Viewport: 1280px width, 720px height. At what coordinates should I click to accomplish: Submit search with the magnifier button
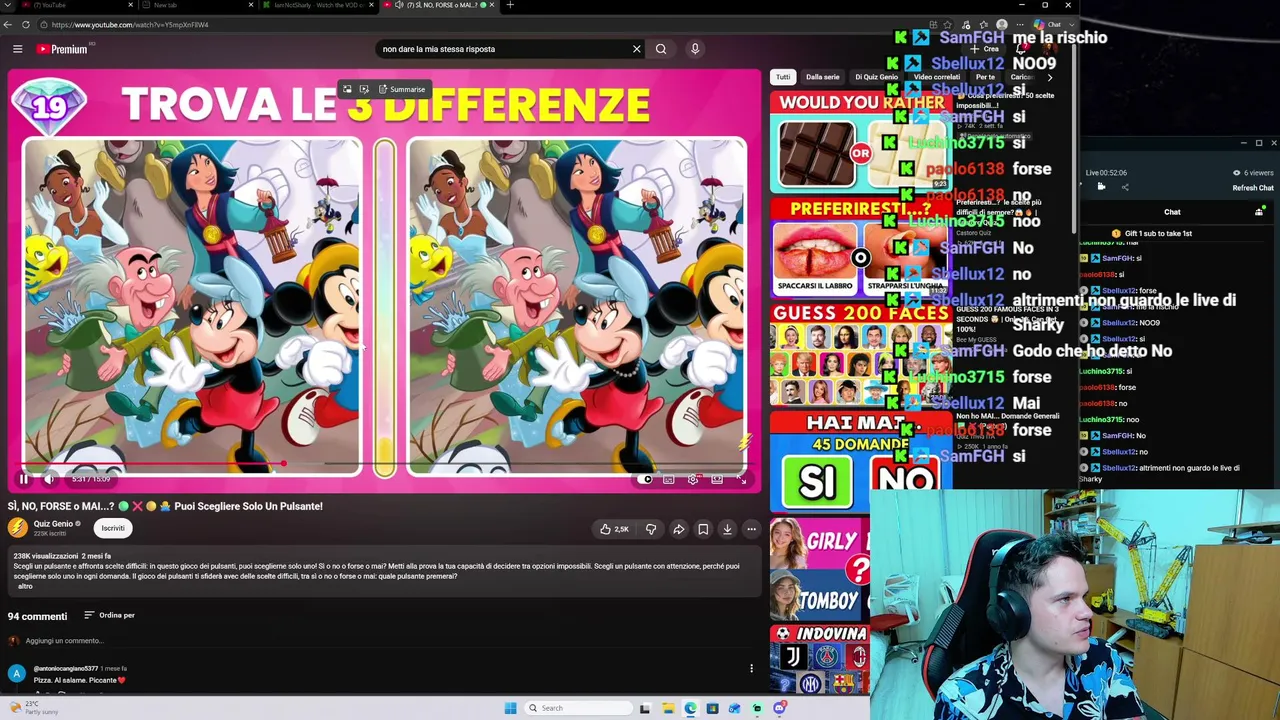[x=661, y=49]
